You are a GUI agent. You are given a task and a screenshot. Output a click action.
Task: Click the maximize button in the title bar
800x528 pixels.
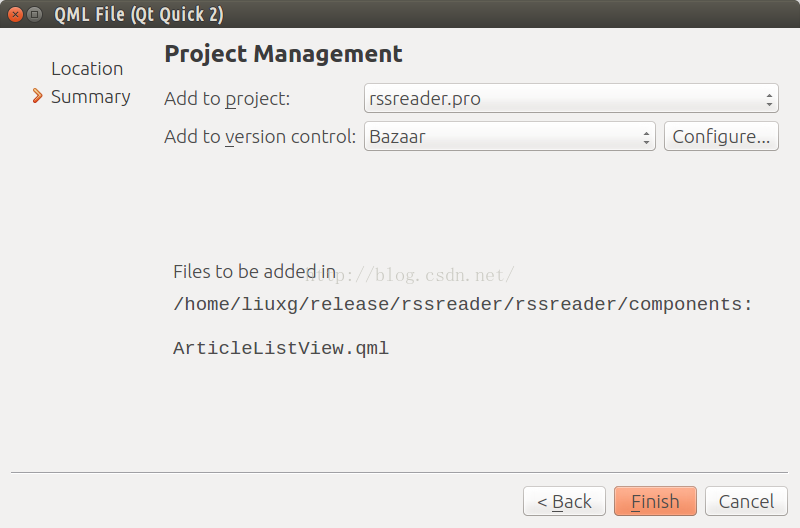point(35,14)
